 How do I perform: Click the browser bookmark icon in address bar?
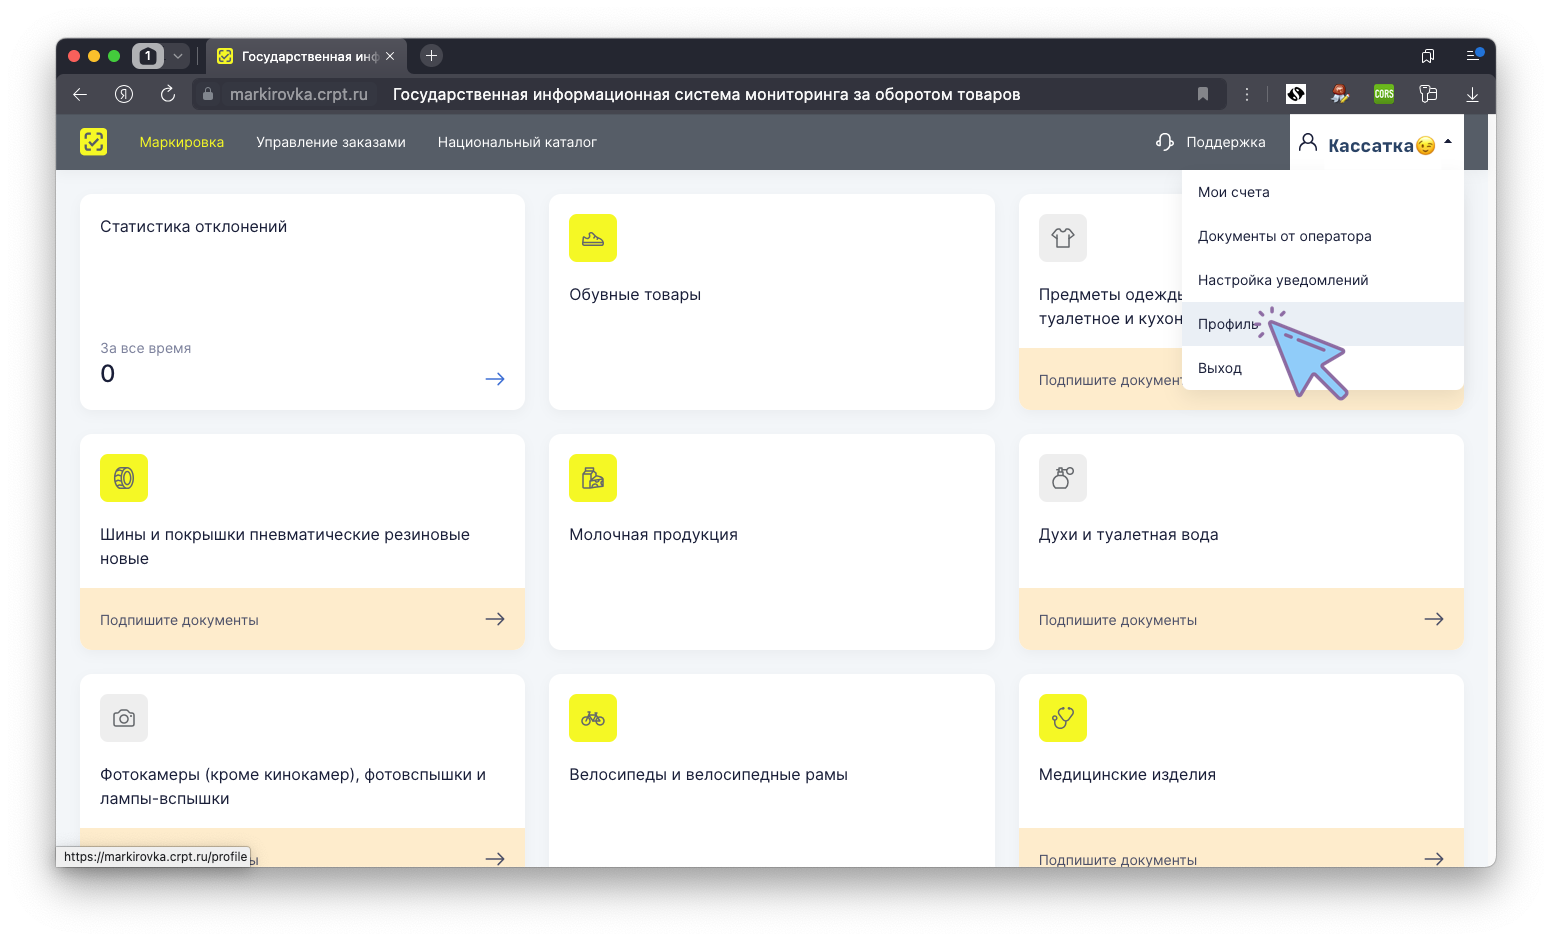click(x=1203, y=94)
